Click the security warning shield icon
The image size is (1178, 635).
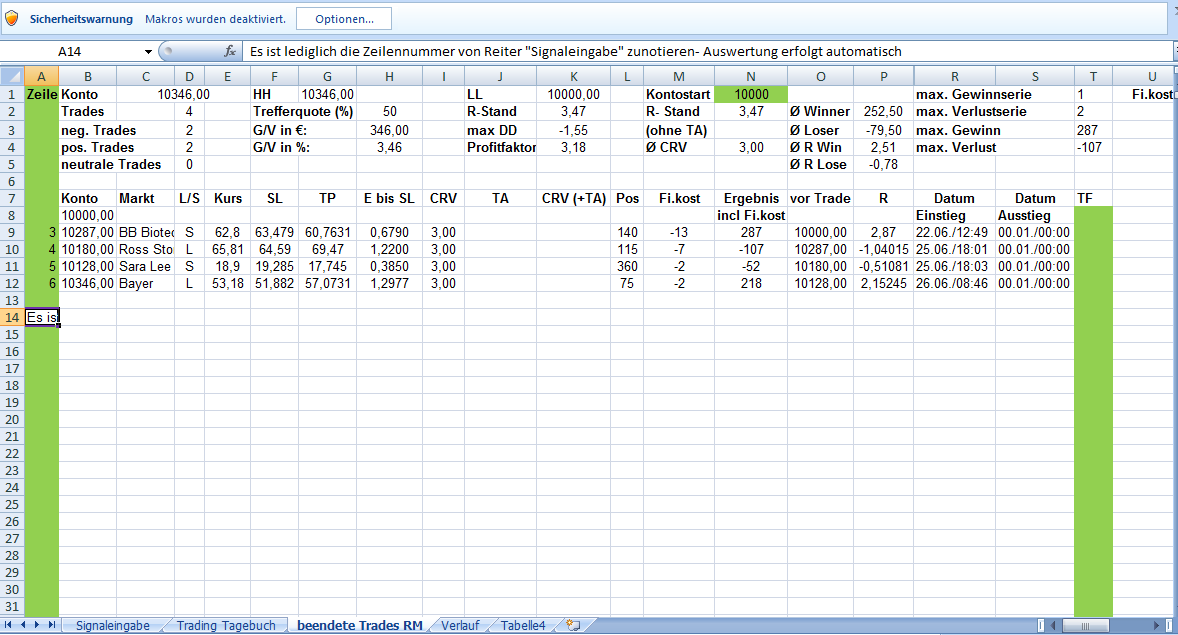pos(12,19)
